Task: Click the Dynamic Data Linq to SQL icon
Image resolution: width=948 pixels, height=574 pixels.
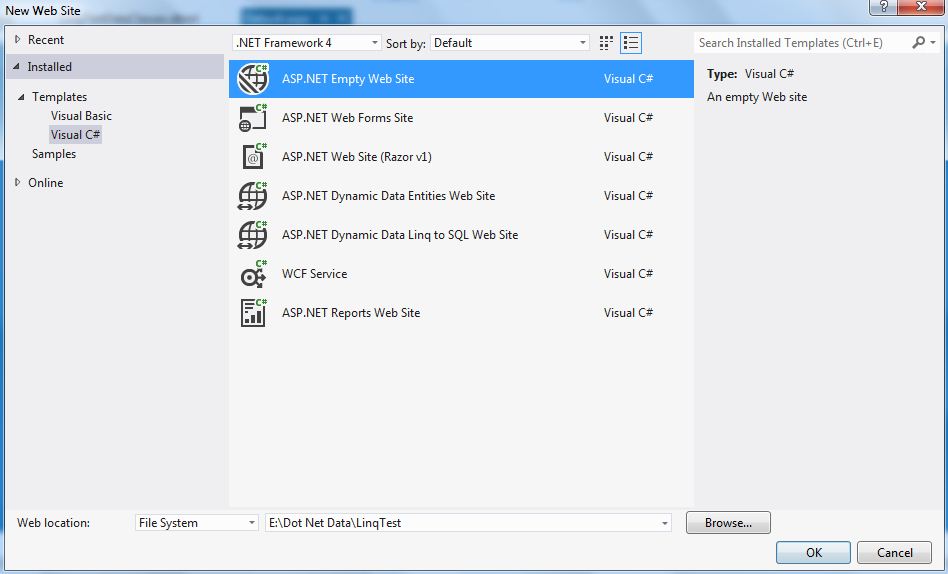Action: click(x=253, y=235)
